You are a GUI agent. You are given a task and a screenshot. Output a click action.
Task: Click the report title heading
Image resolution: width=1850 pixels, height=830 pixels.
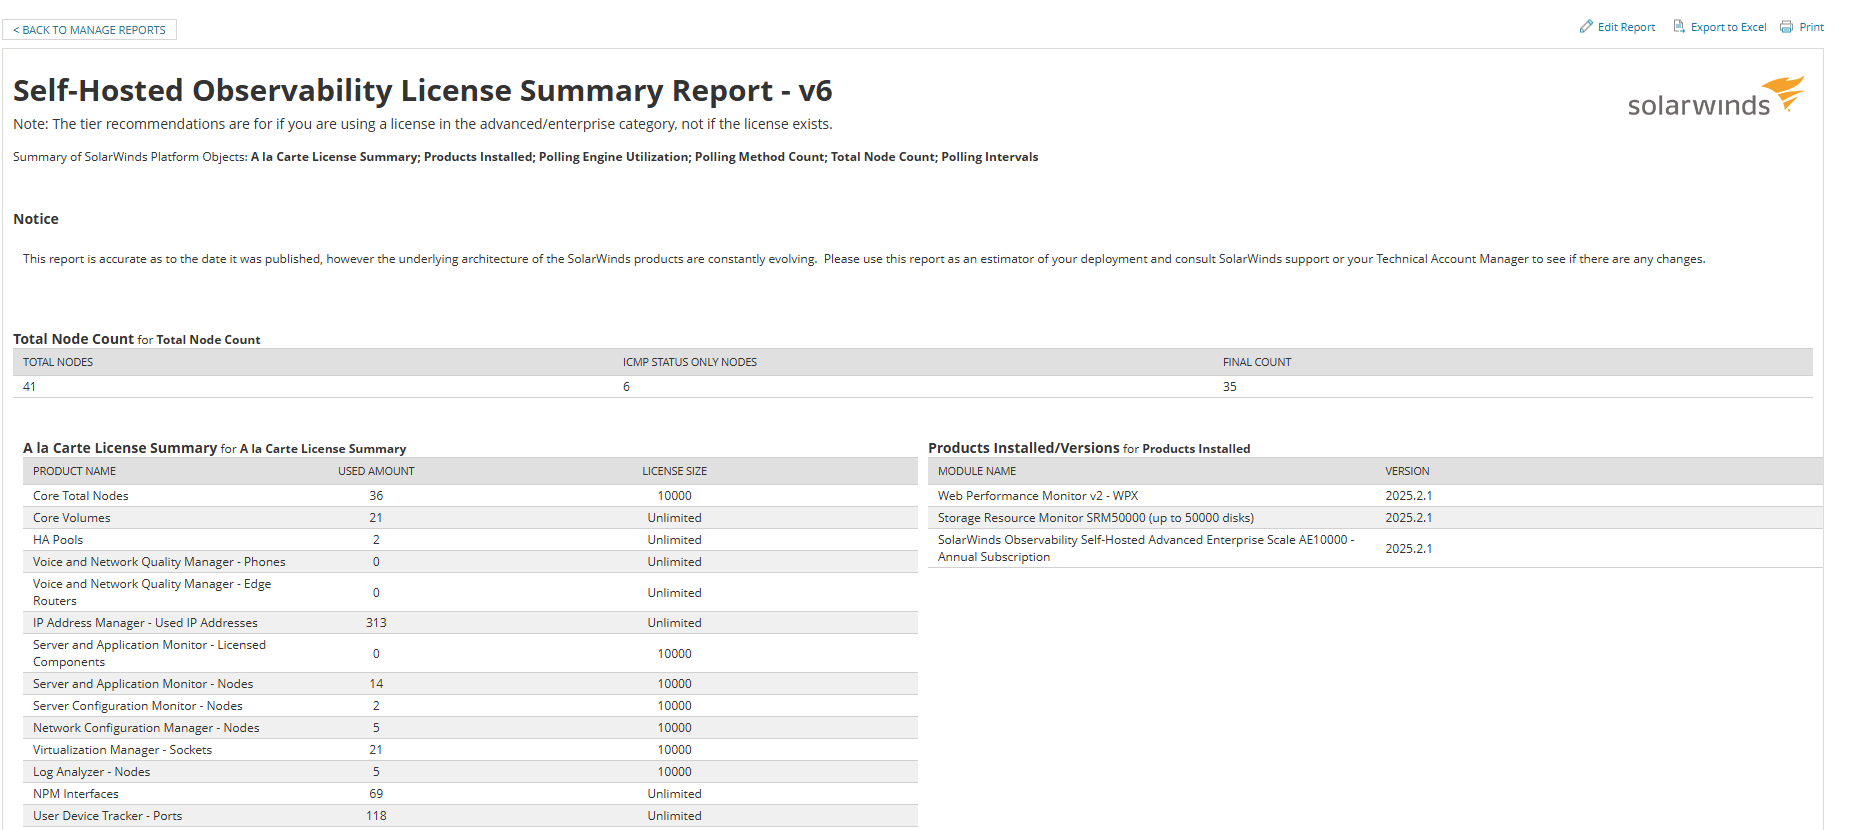point(422,91)
